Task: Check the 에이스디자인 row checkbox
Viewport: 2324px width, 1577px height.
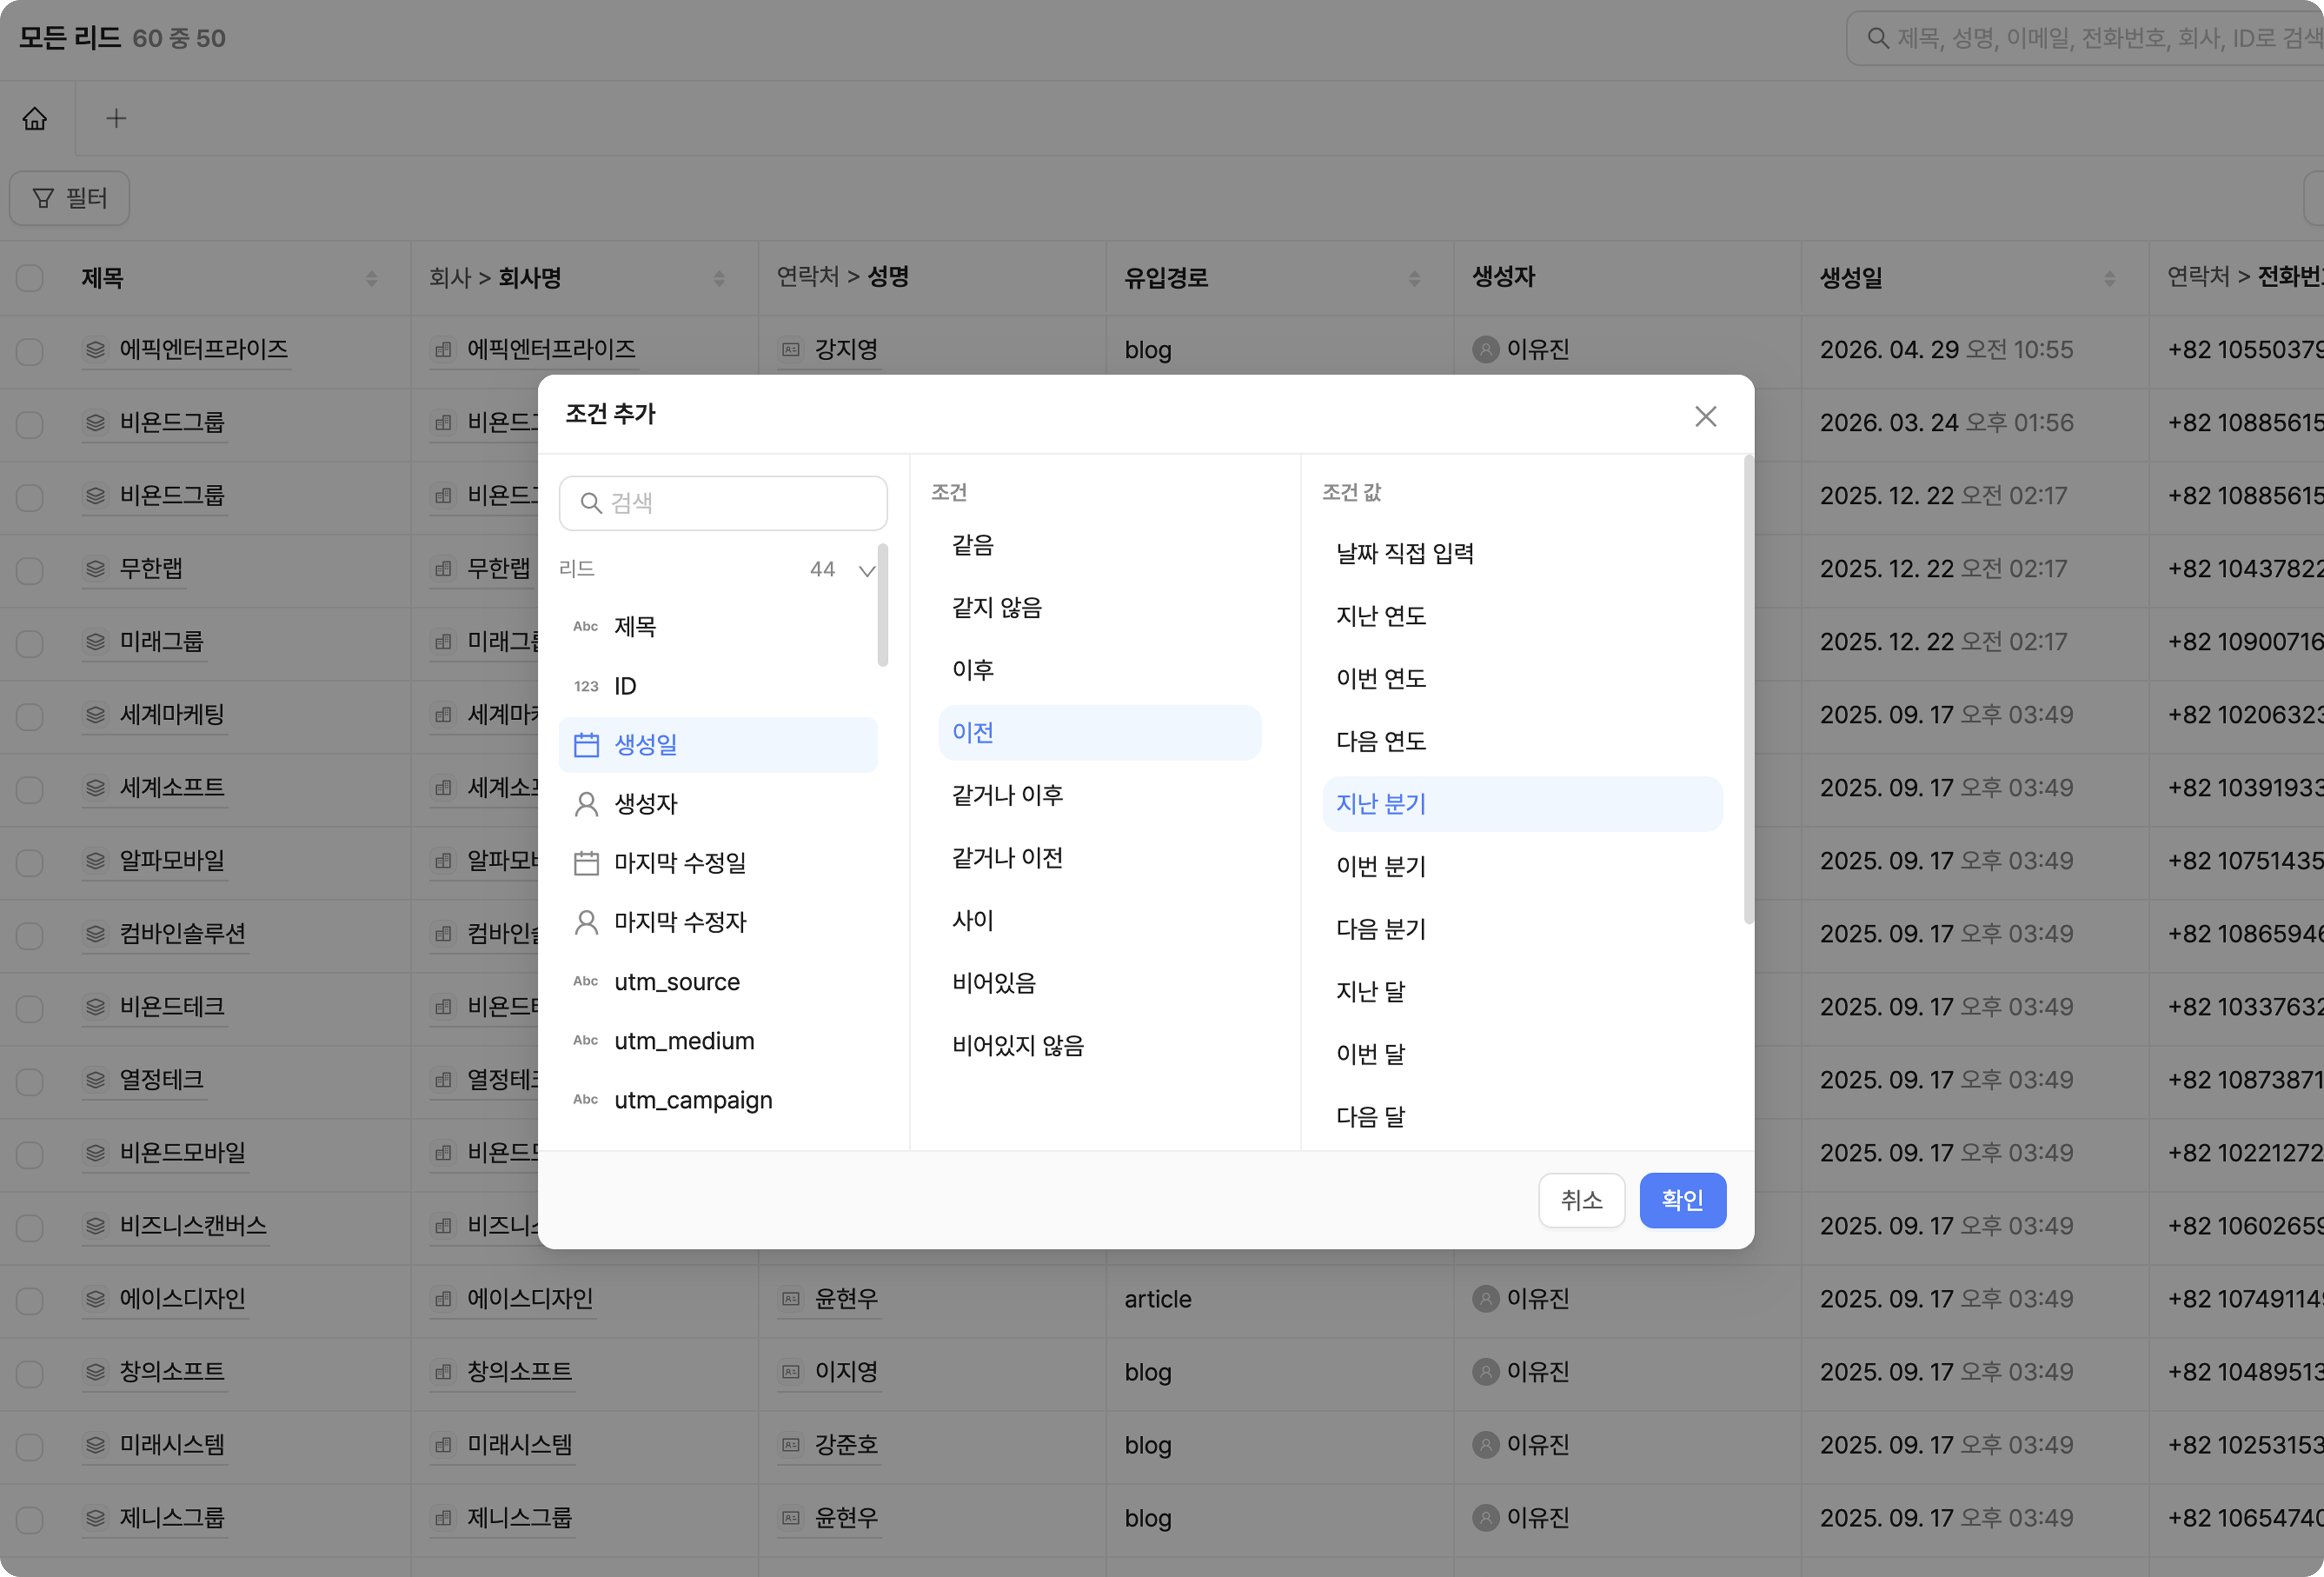Action: (x=30, y=1300)
